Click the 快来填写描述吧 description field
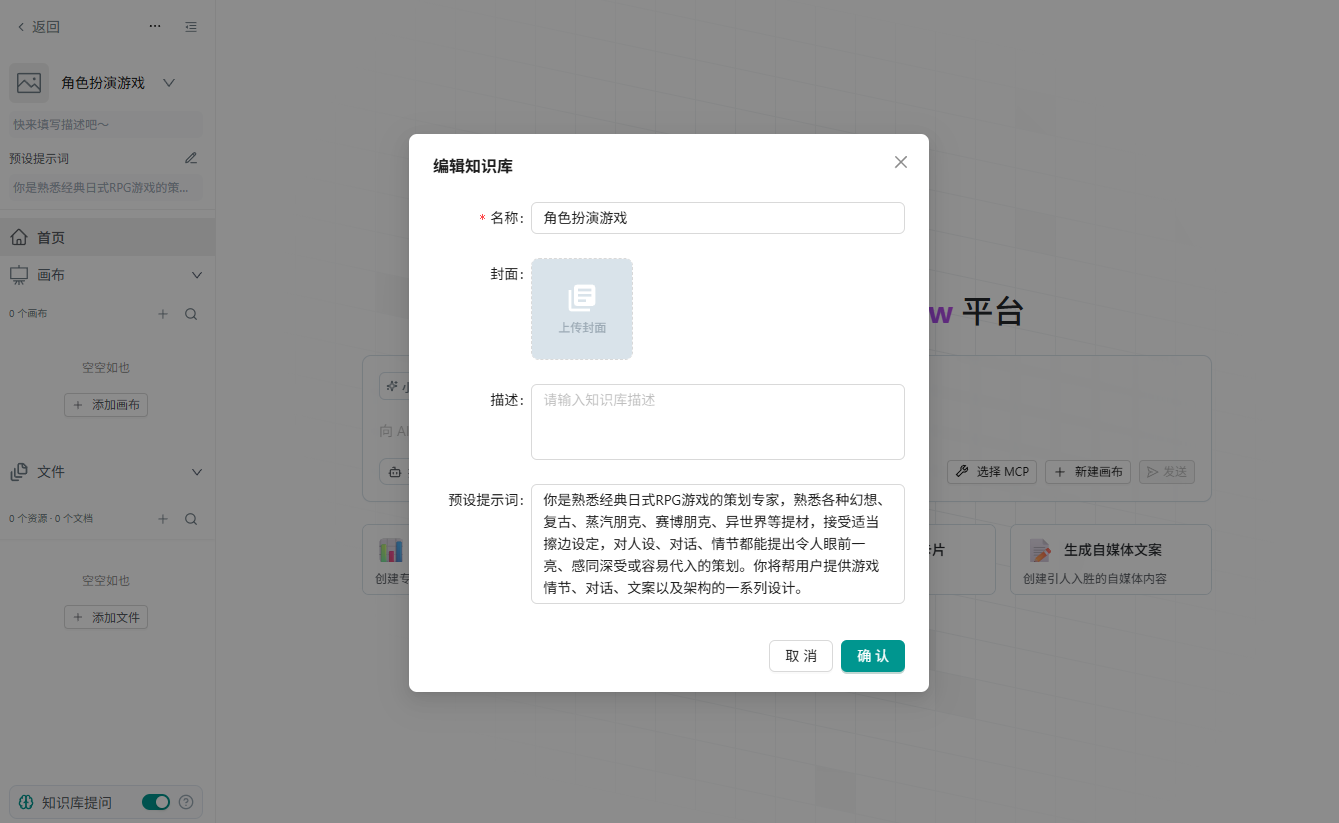This screenshot has height=823, width=1339. tap(106, 125)
